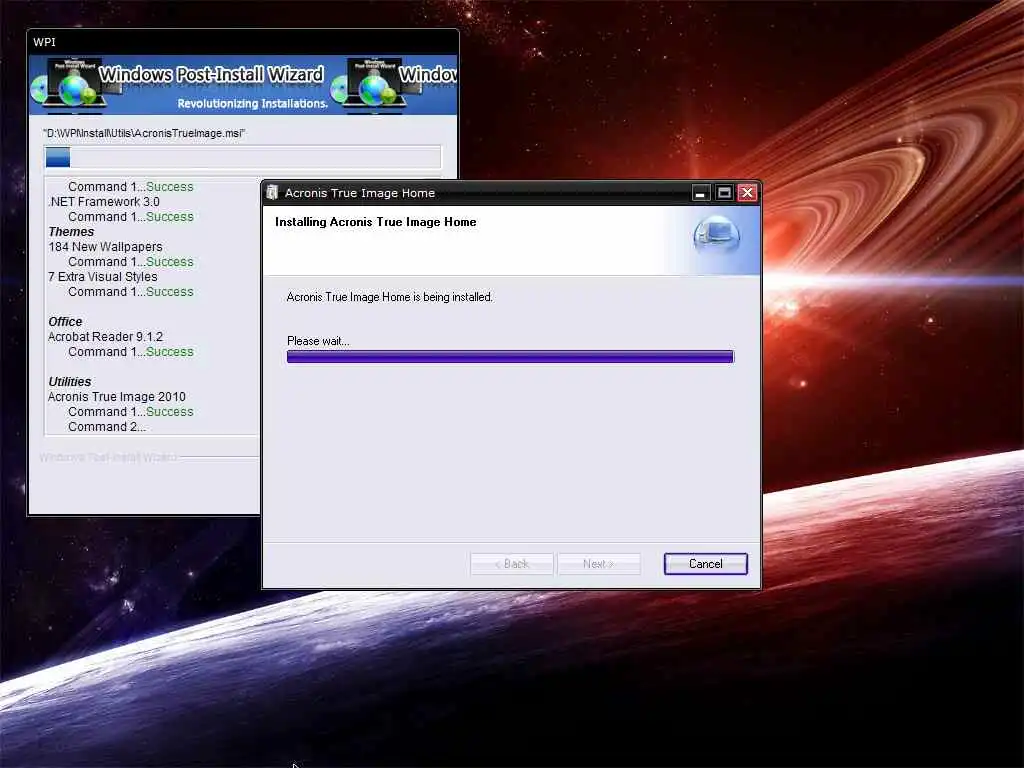Select 'Acrobat Reader 9.1.2' entry

pos(105,337)
